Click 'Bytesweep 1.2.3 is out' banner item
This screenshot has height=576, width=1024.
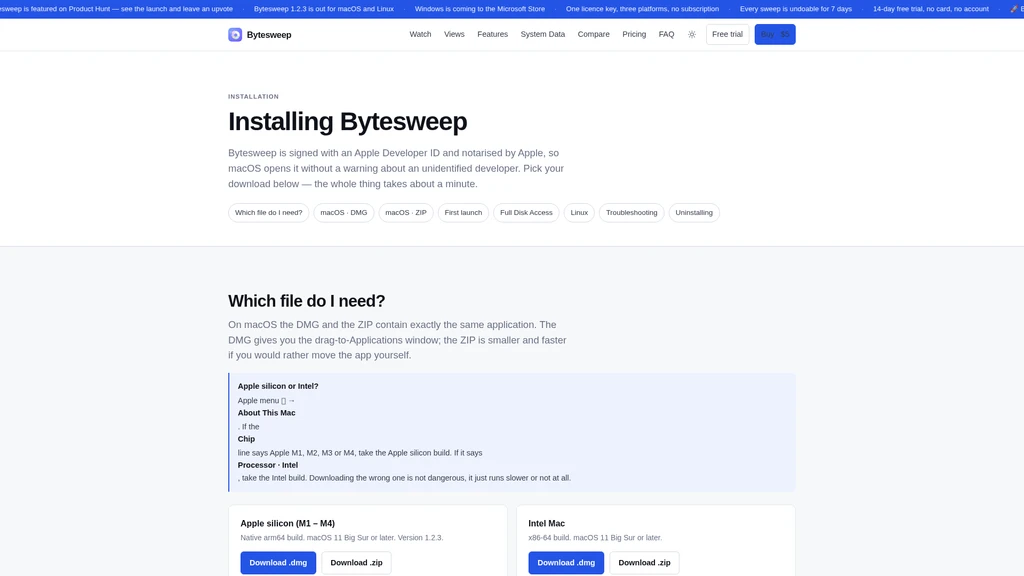tap(324, 9)
